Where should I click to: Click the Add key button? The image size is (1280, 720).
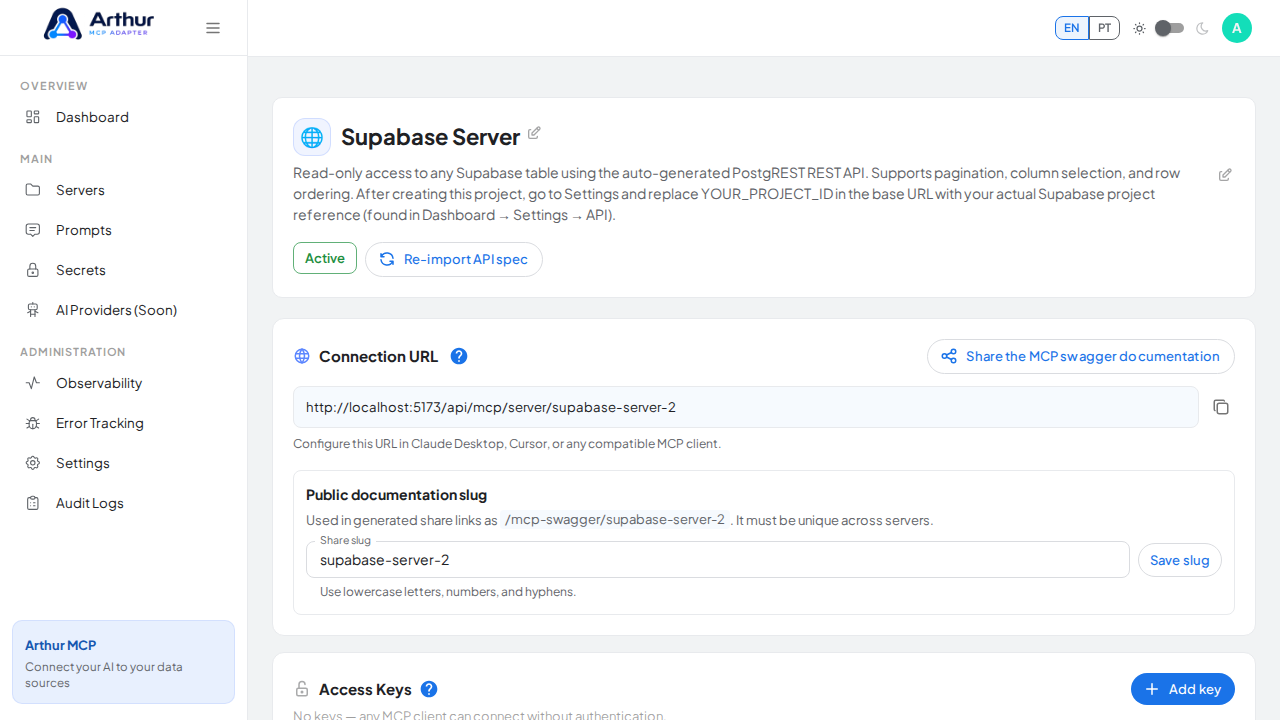point(1183,689)
